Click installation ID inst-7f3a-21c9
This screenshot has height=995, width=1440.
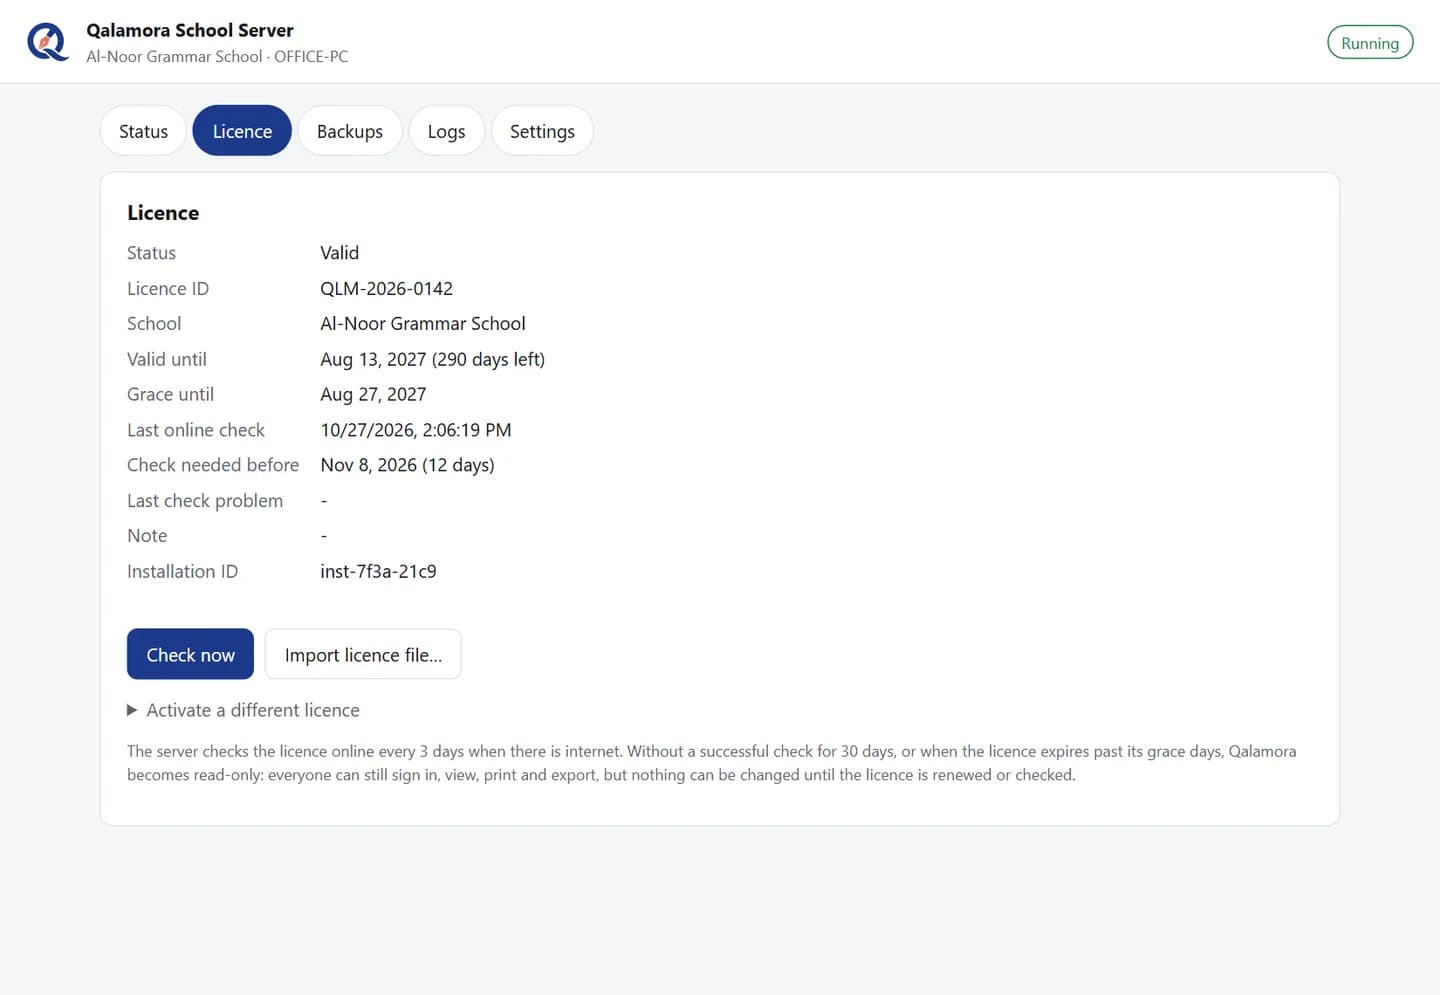pyautogui.click(x=378, y=572)
